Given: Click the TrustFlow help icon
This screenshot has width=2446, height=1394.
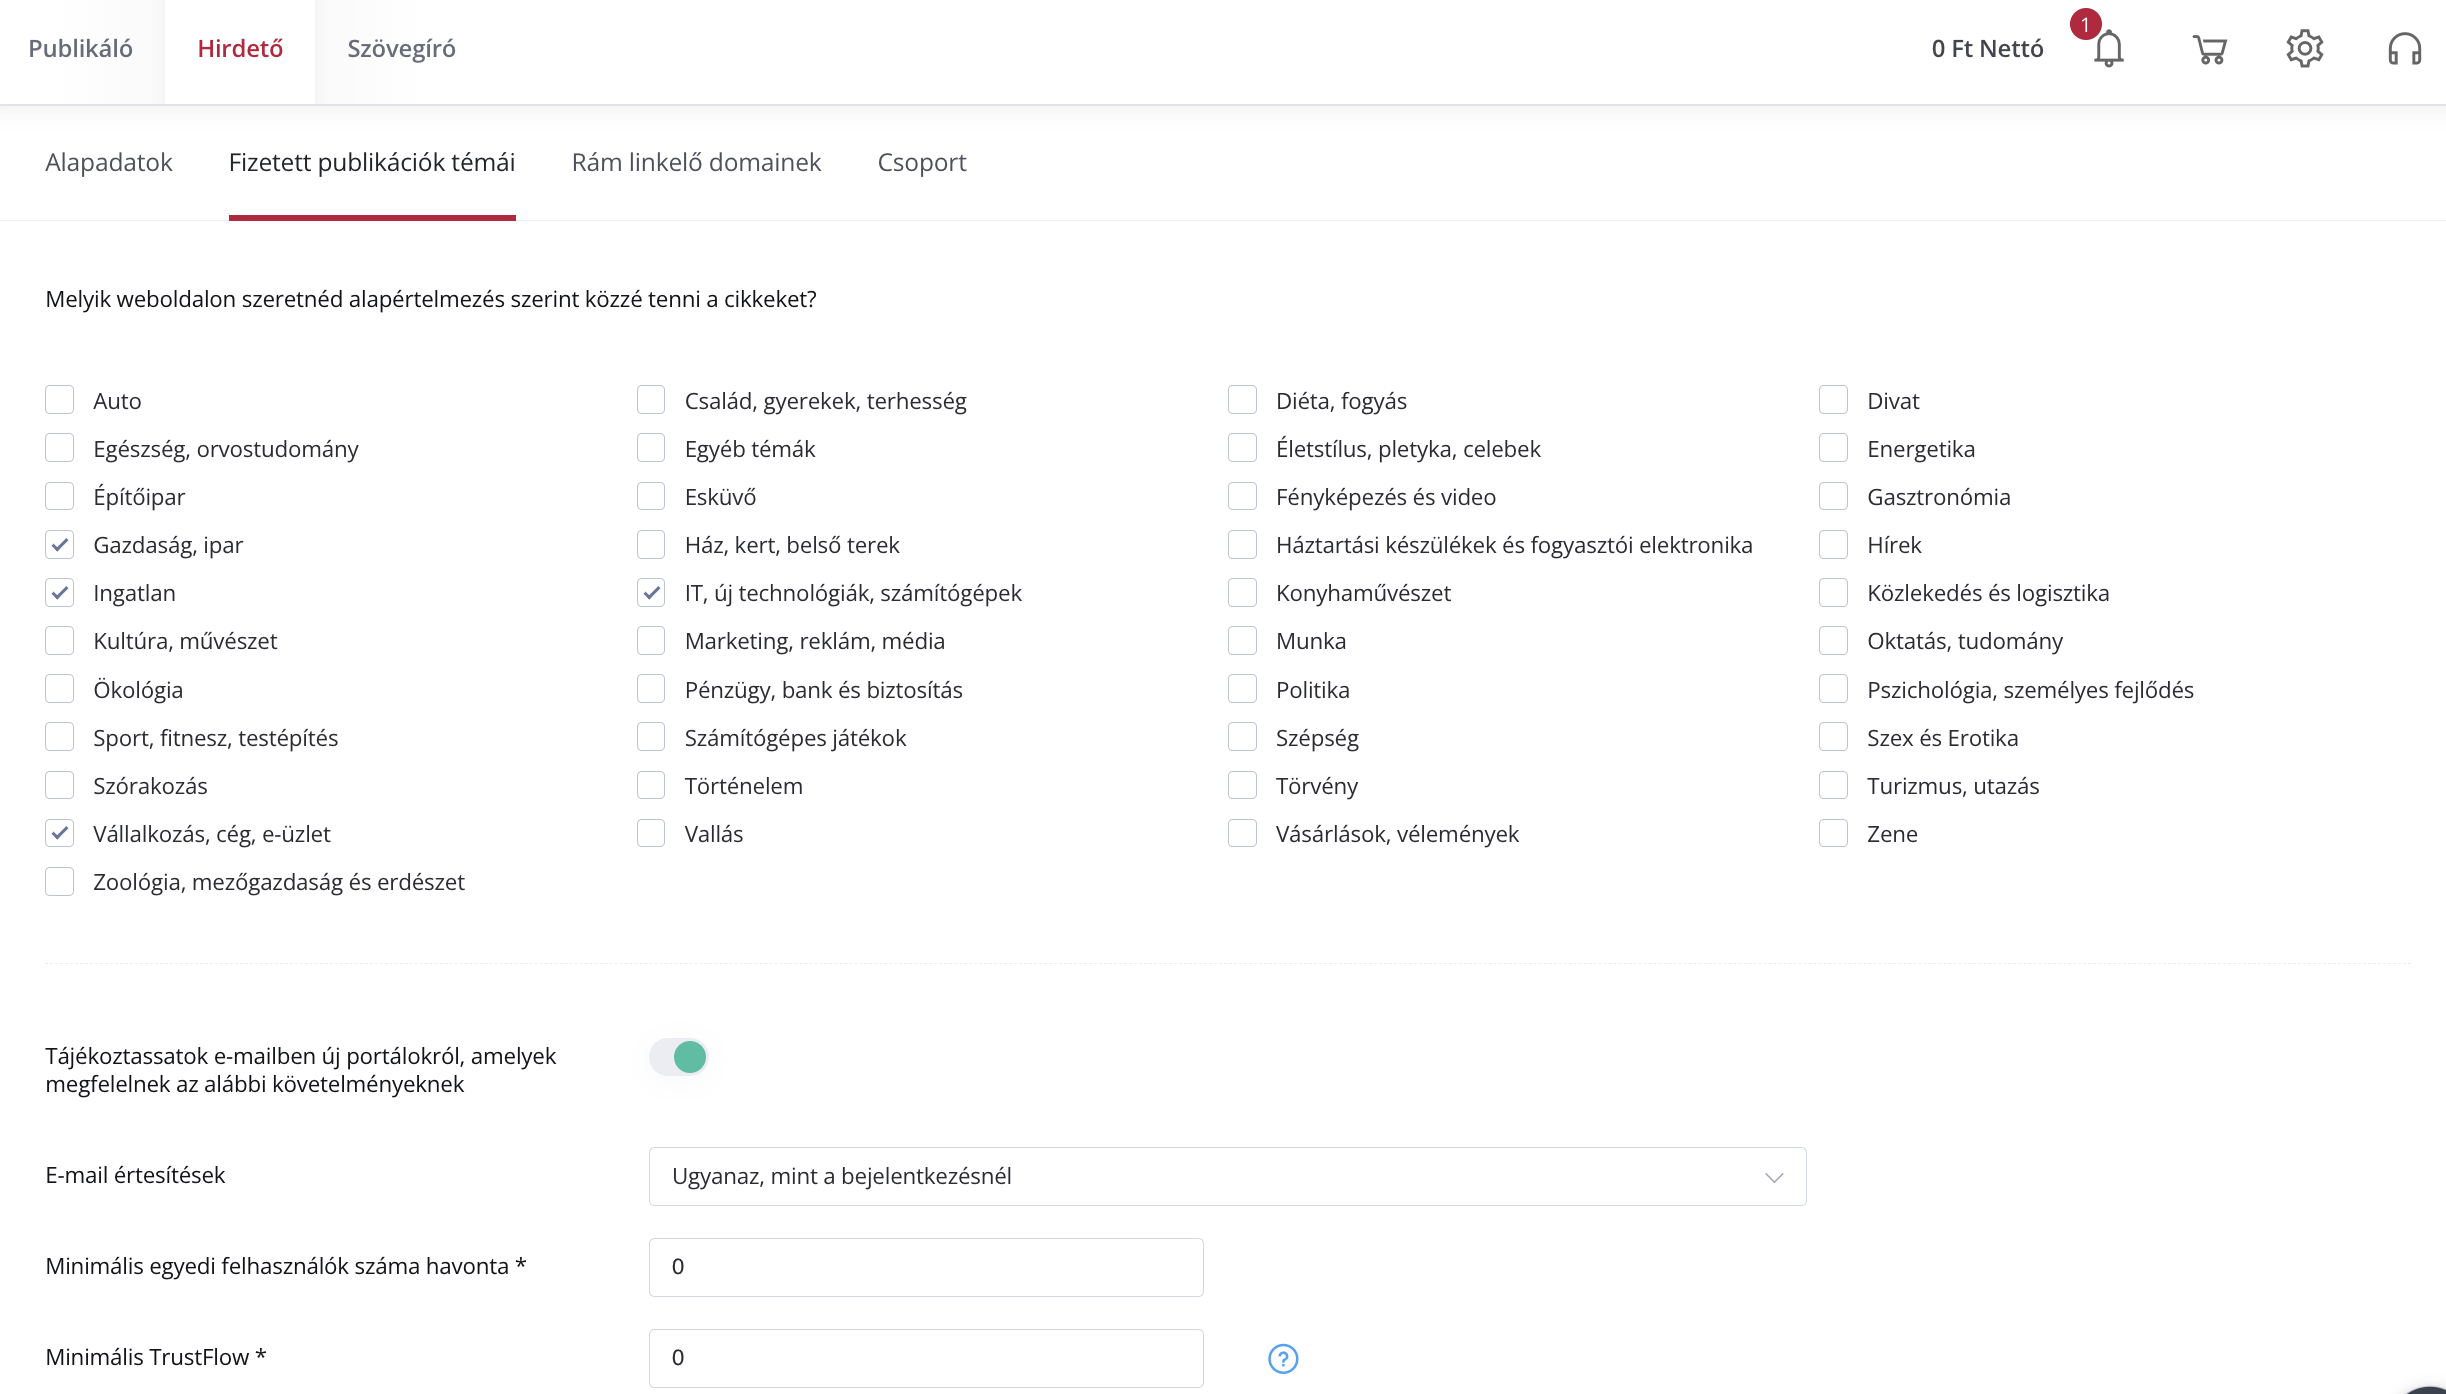Looking at the screenshot, I should [1283, 1359].
